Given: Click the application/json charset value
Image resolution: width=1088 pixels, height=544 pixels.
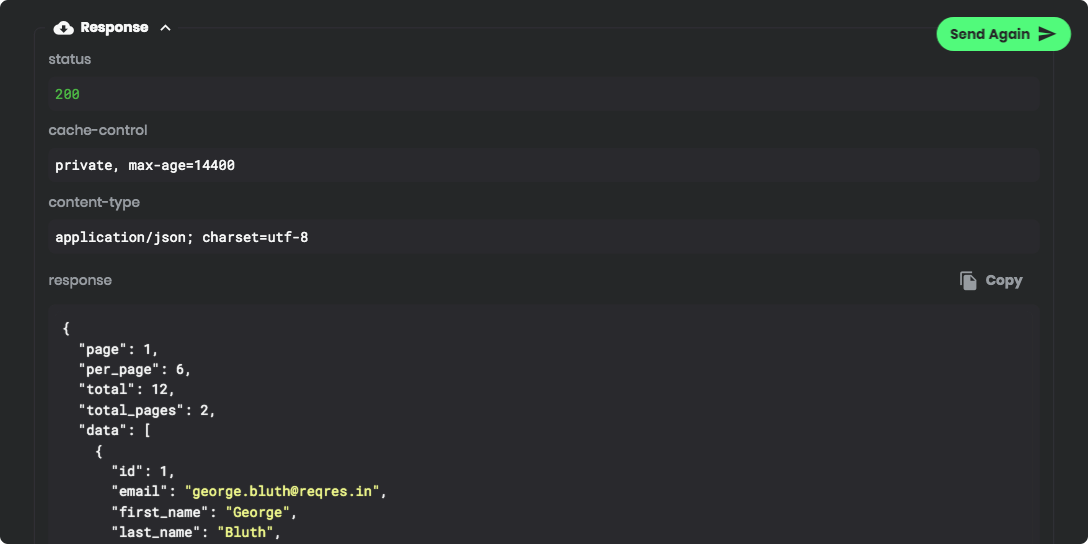Looking at the screenshot, I should 181,237.
